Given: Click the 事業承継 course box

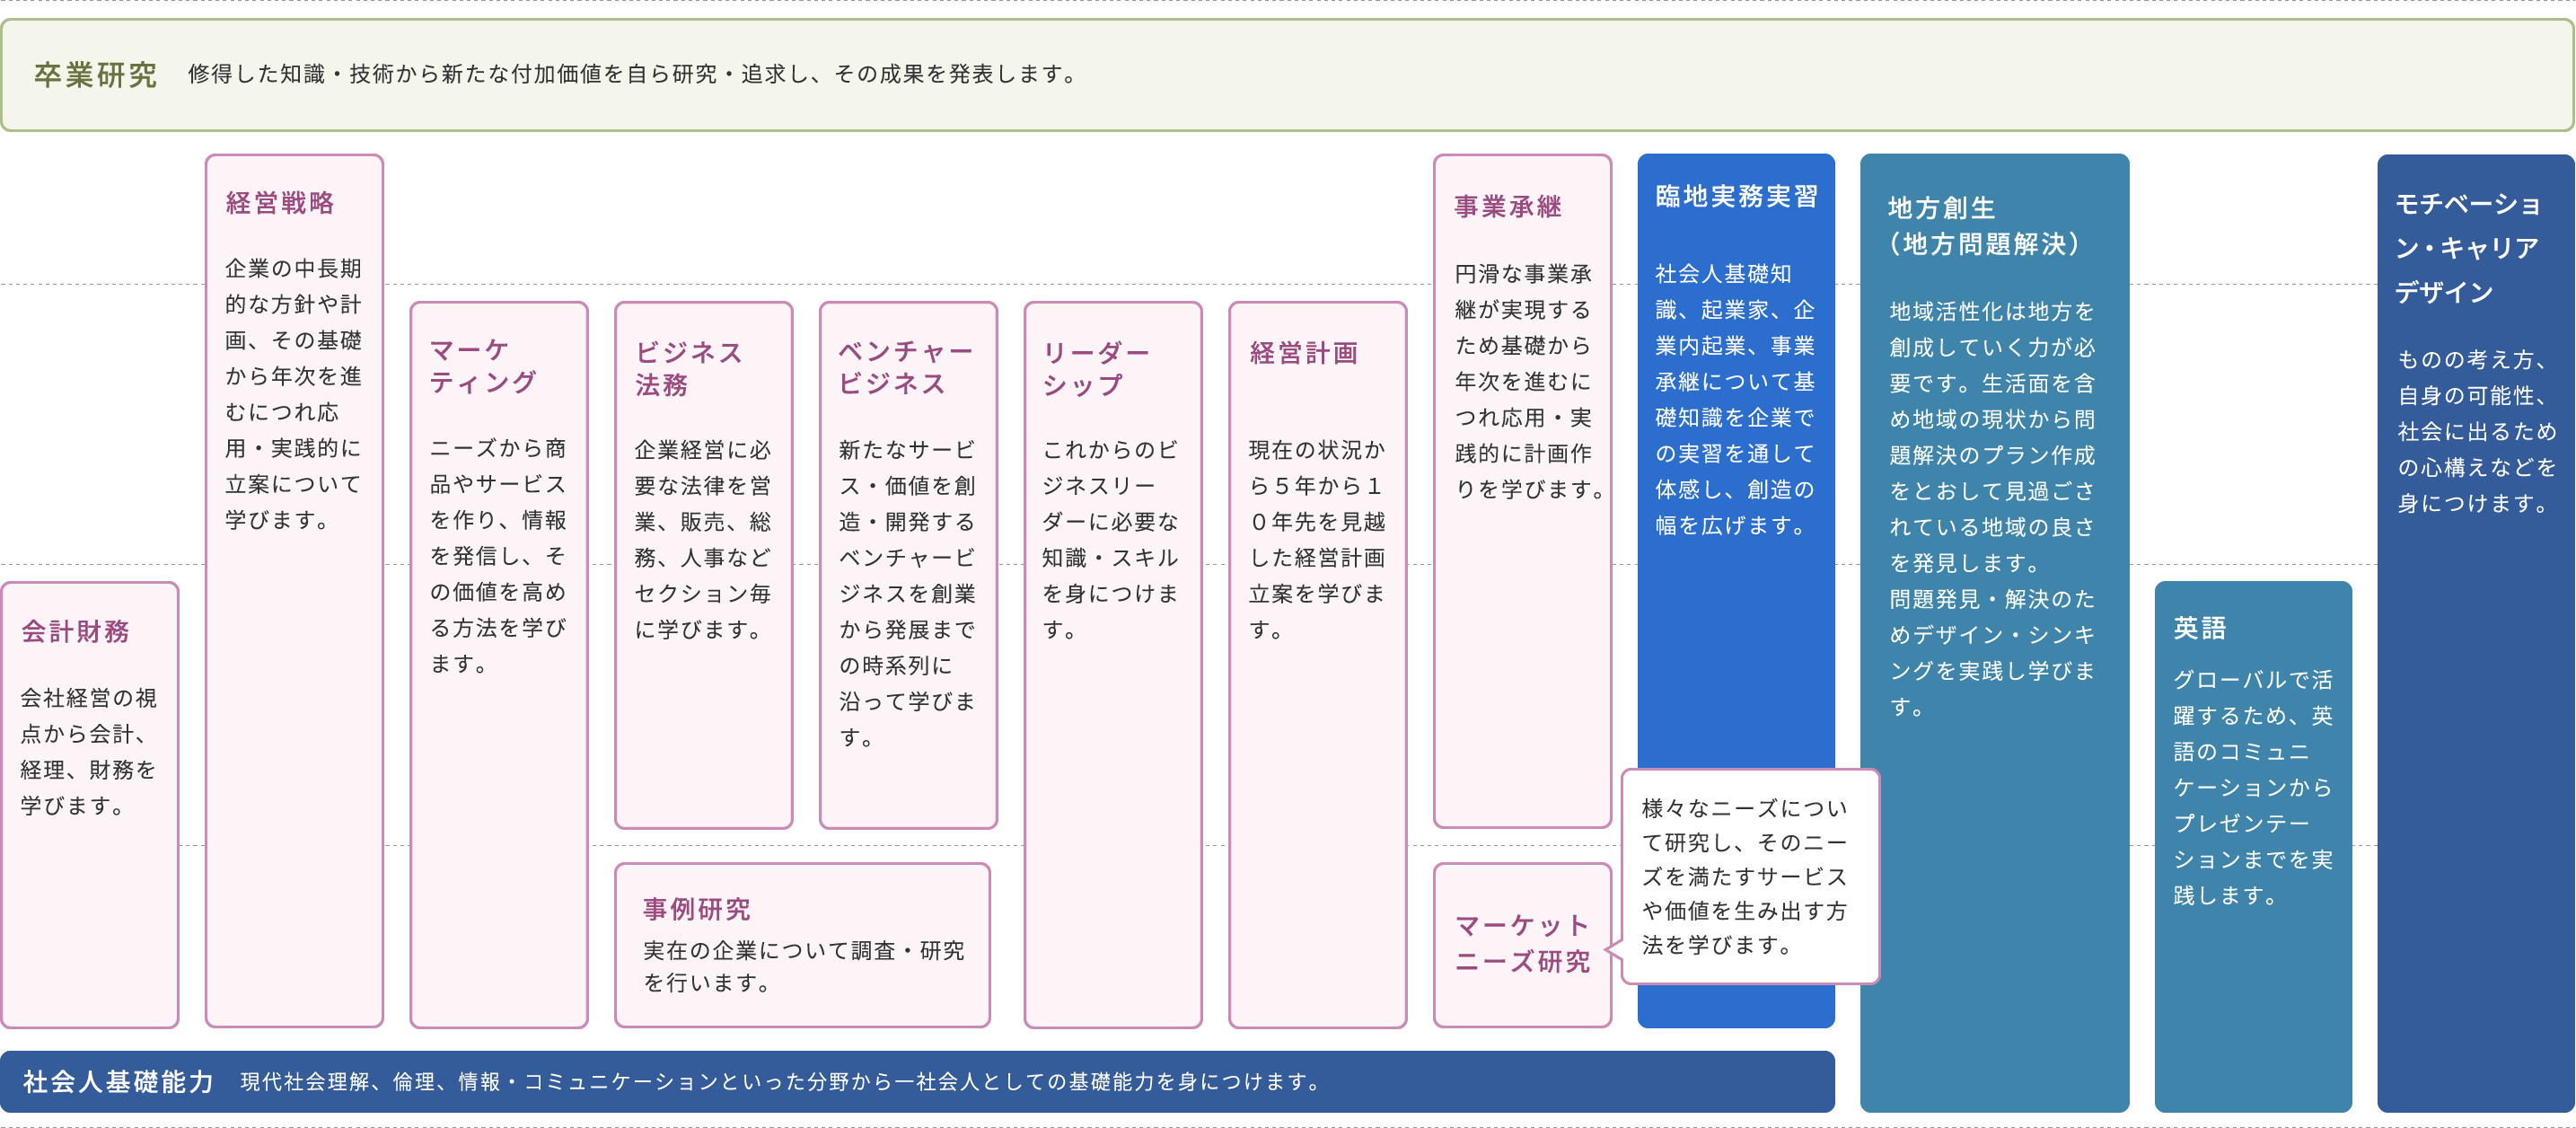Looking at the screenshot, I should [1521, 490].
